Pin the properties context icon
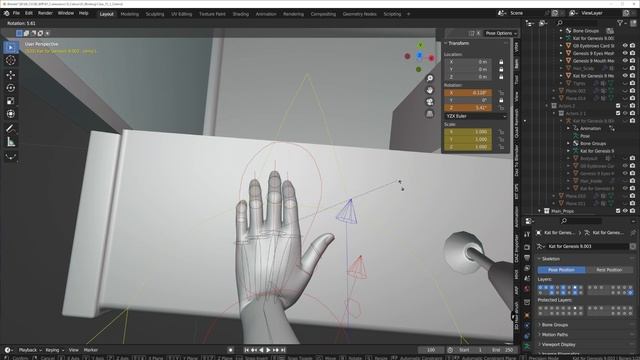Image resolution: width=640 pixels, height=360 pixels. click(633, 233)
